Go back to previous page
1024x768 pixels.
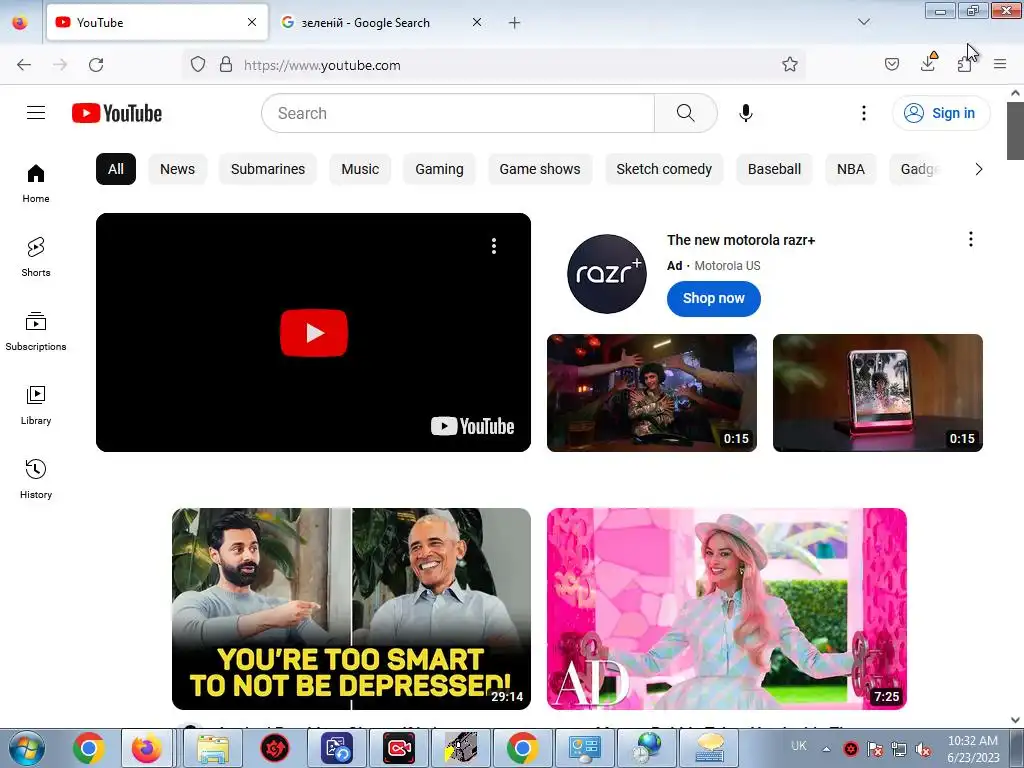(24, 65)
